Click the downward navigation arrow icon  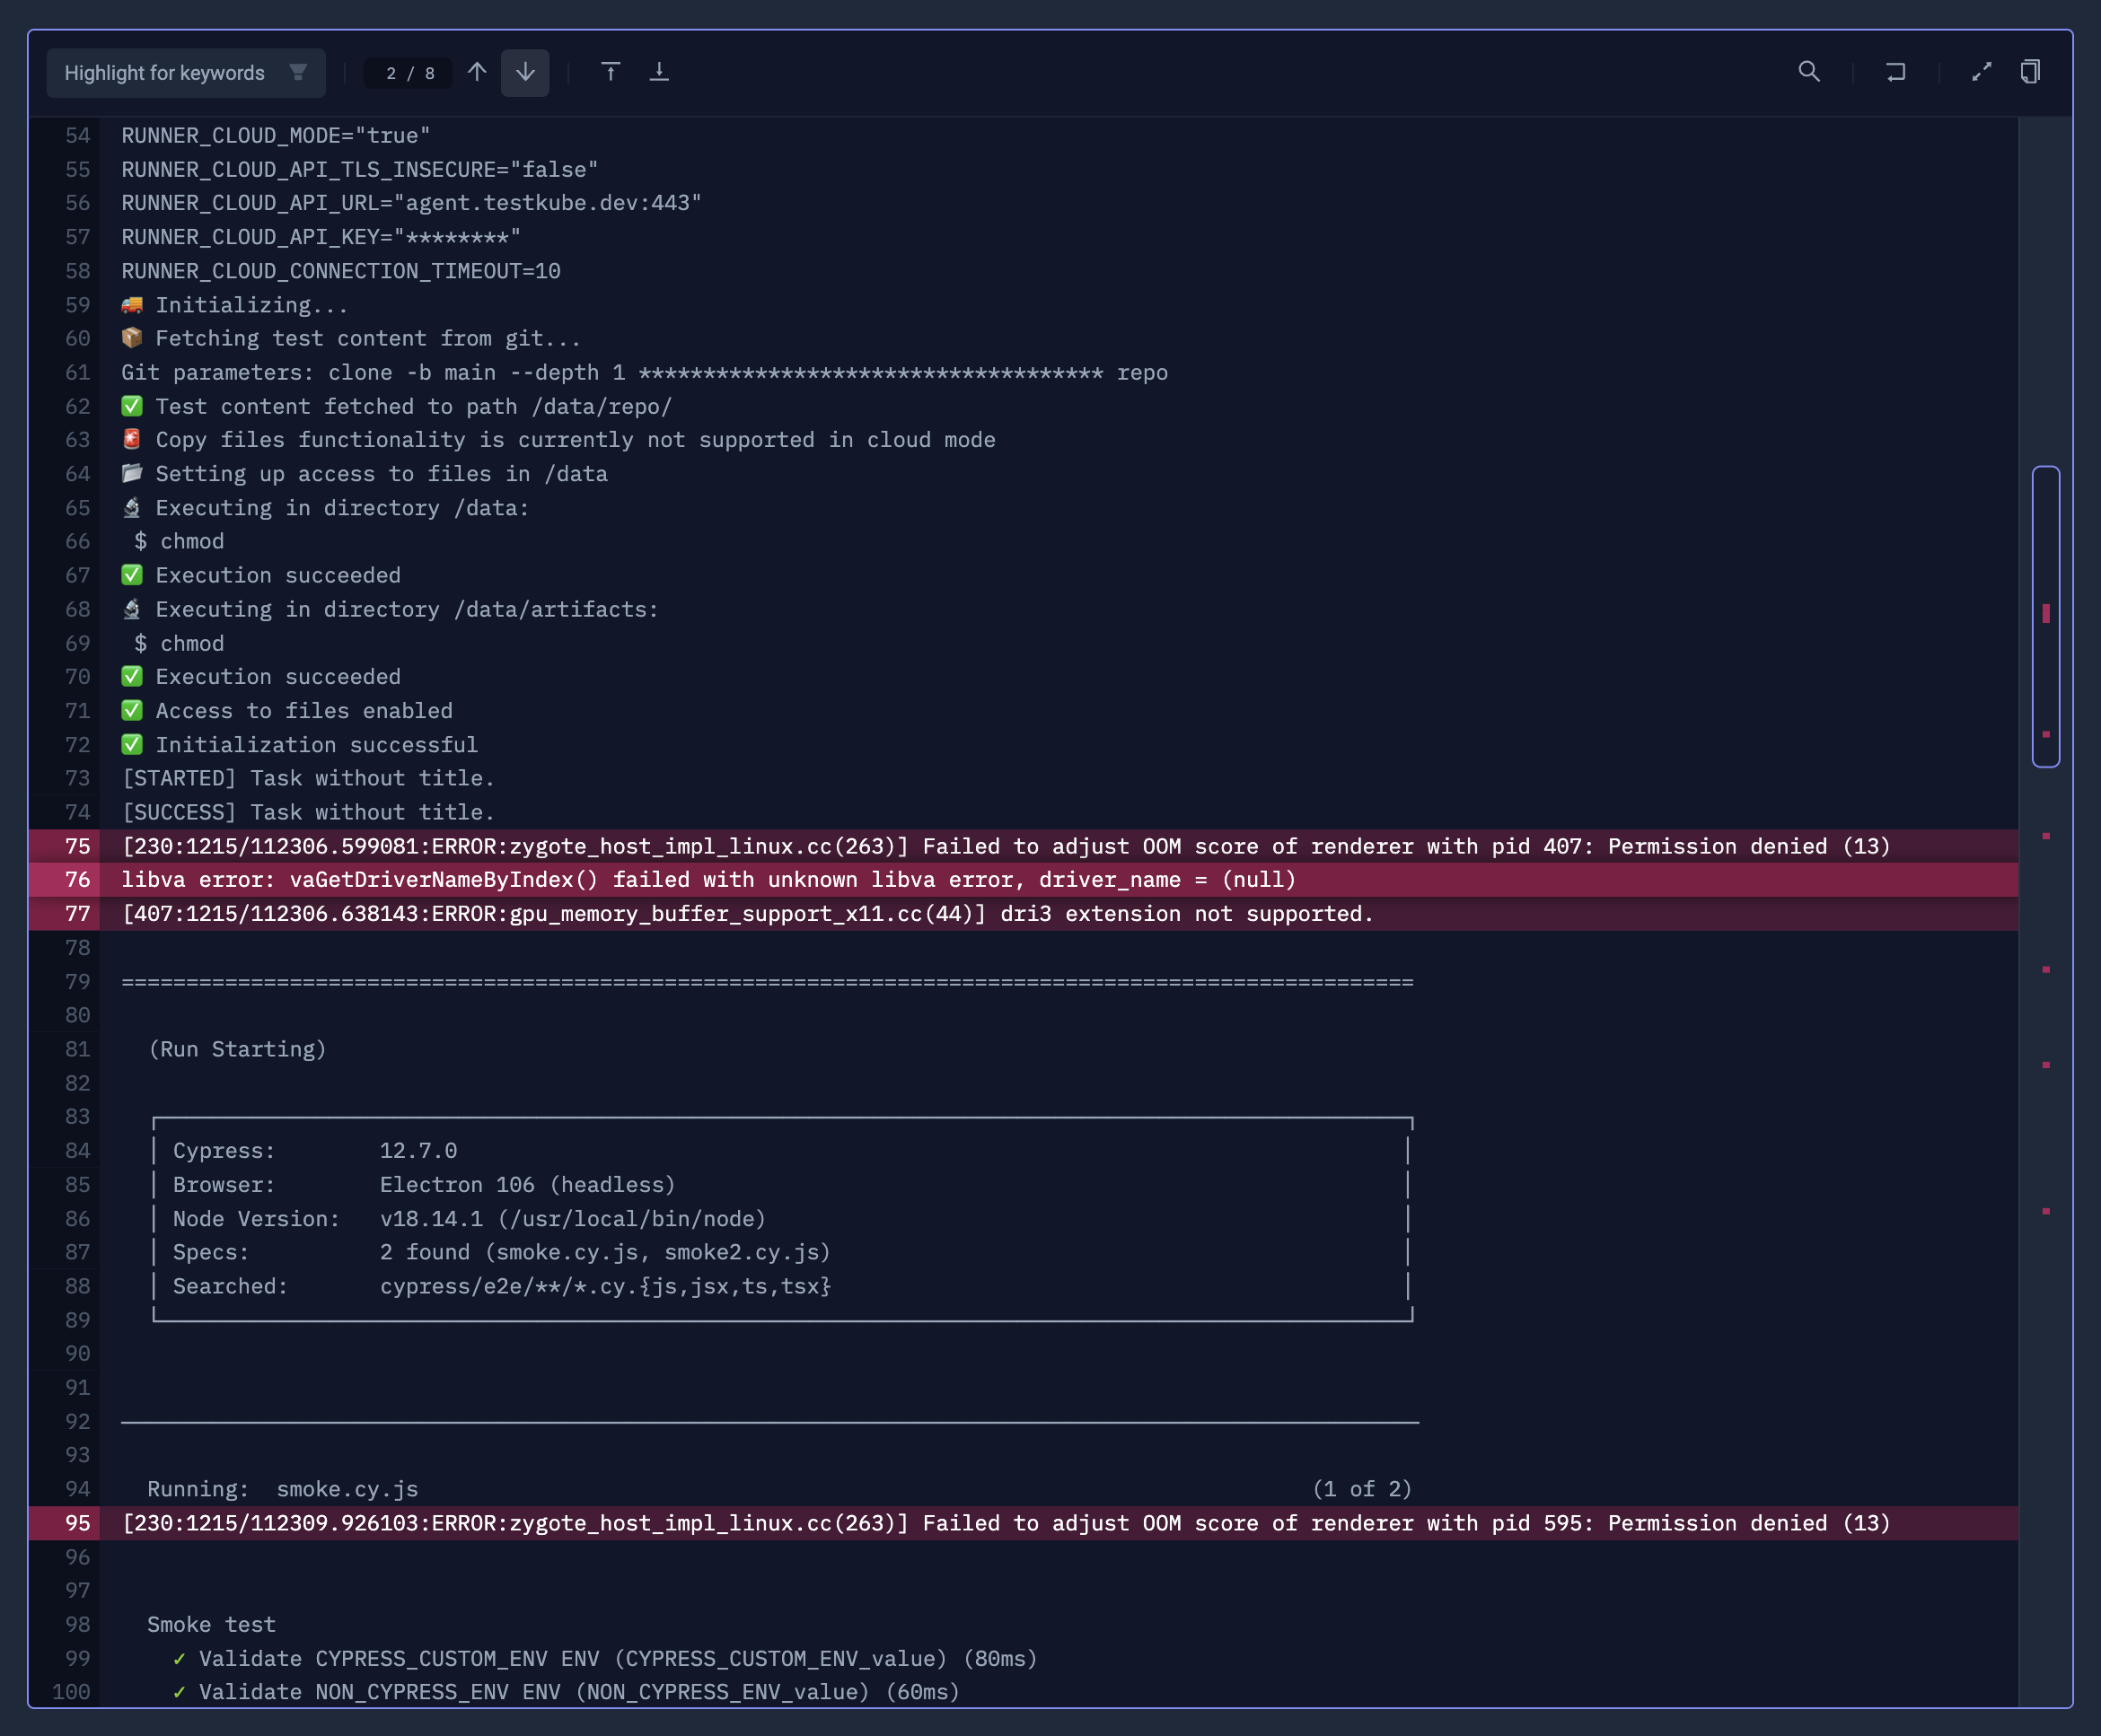click(525, 72)
